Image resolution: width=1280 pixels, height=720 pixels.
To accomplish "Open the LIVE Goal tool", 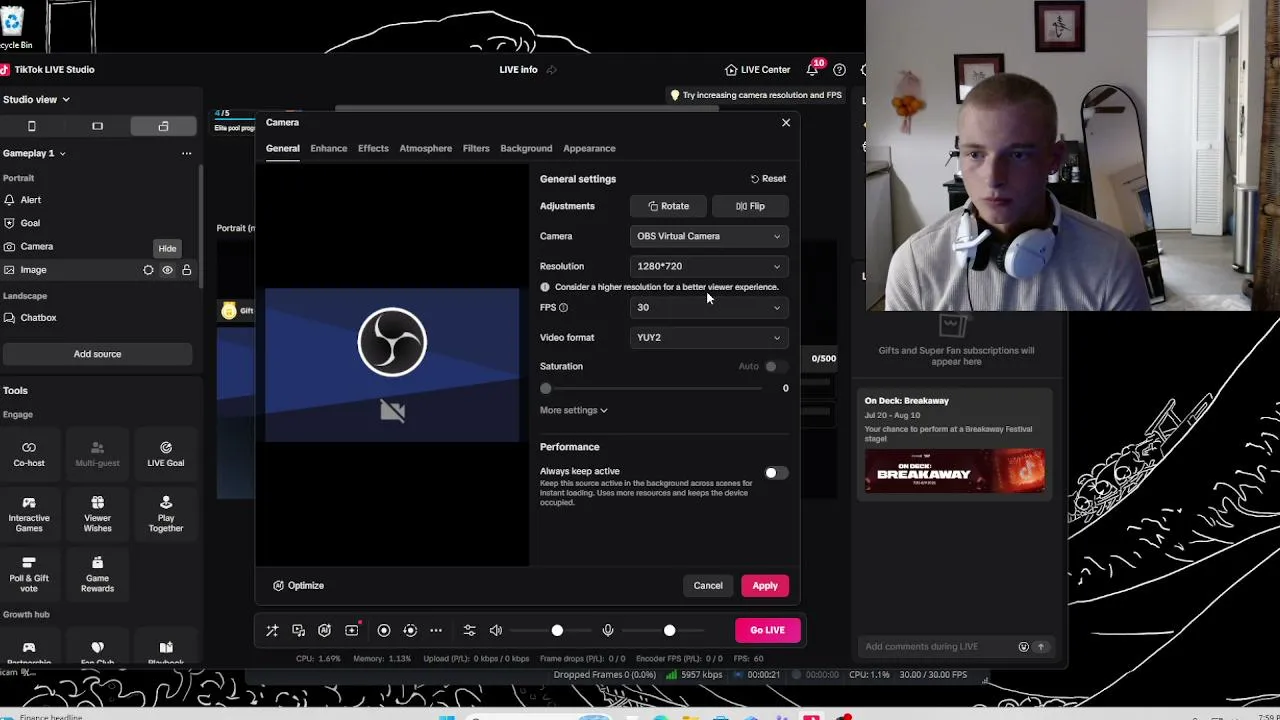I will coord(166,454).
